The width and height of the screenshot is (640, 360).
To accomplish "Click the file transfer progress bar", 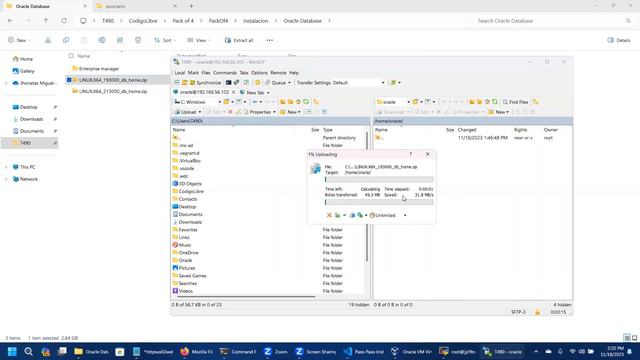I will (379, 179).
